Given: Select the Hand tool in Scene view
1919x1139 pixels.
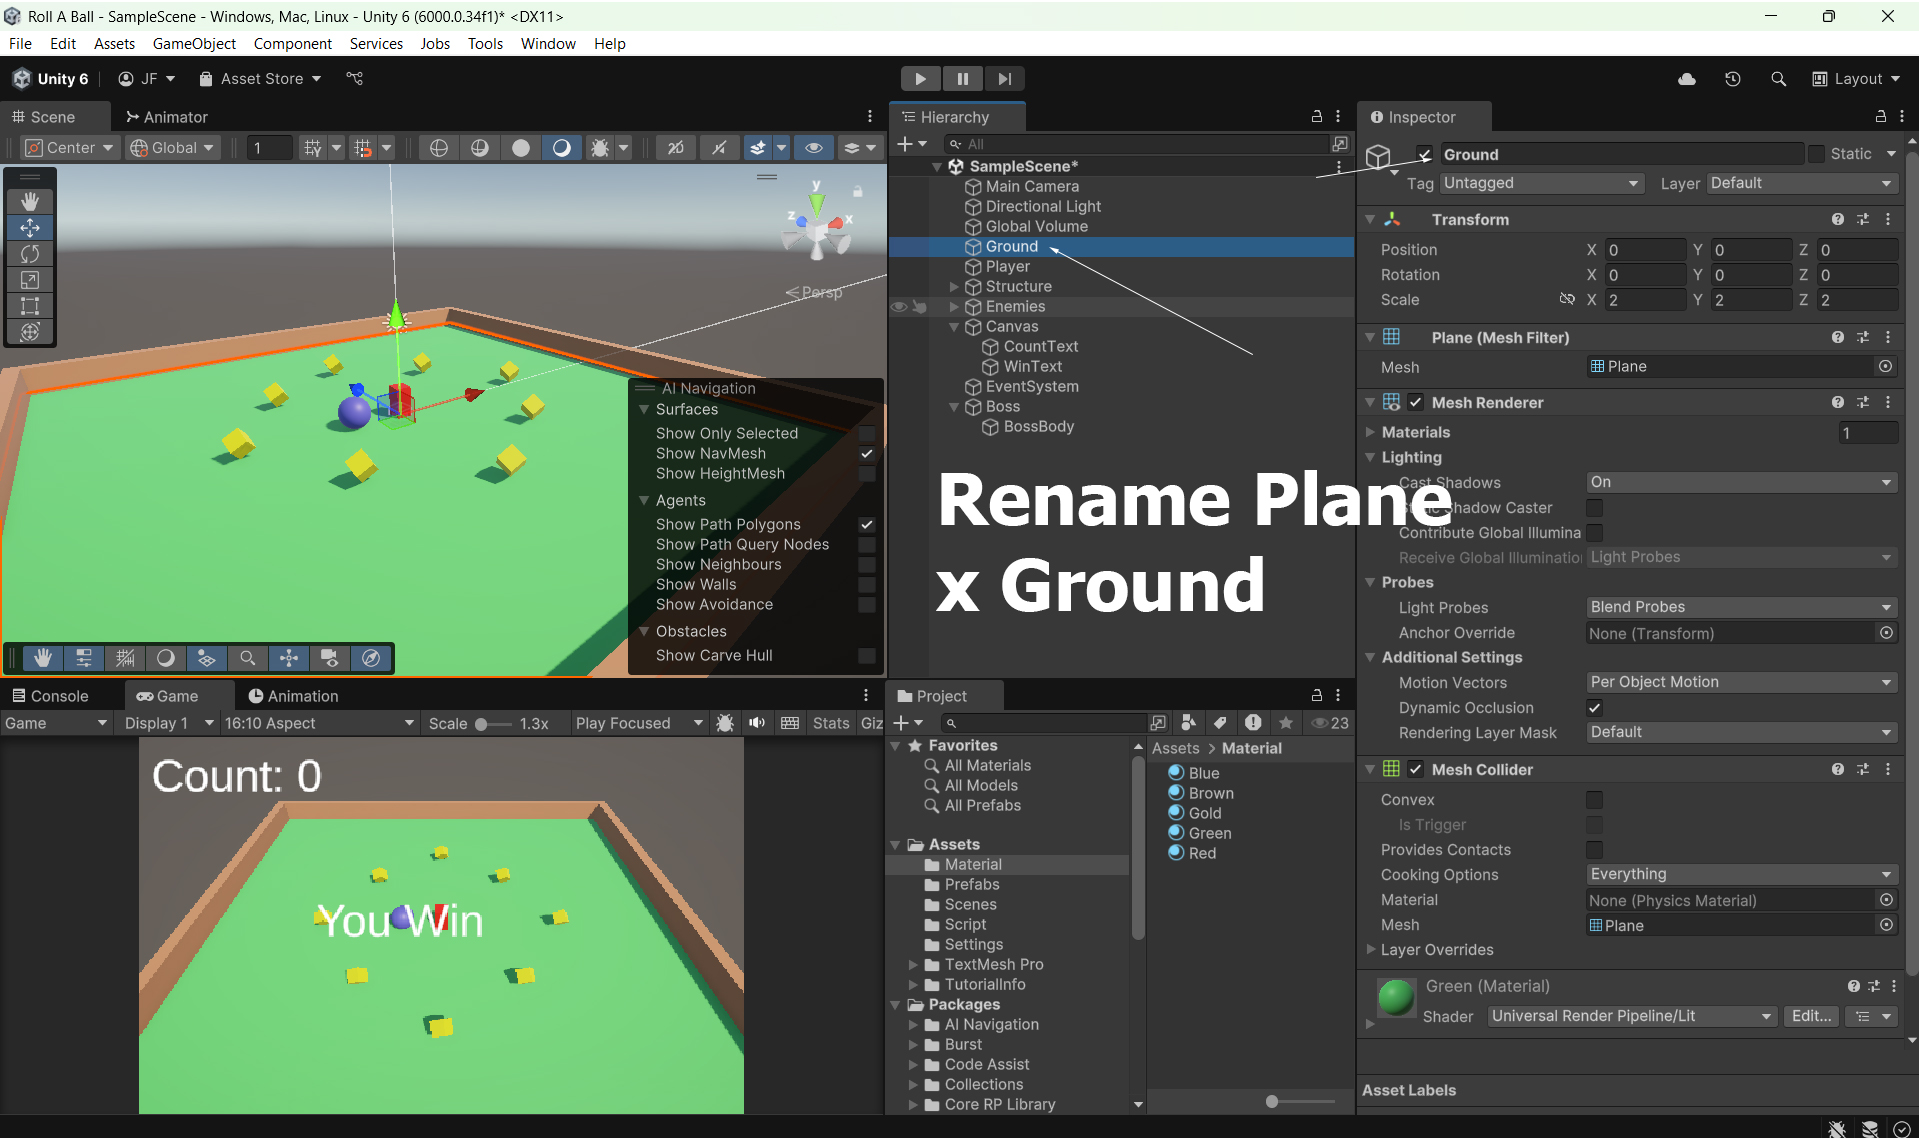Looking at the screenshot, I should point(30,201).
